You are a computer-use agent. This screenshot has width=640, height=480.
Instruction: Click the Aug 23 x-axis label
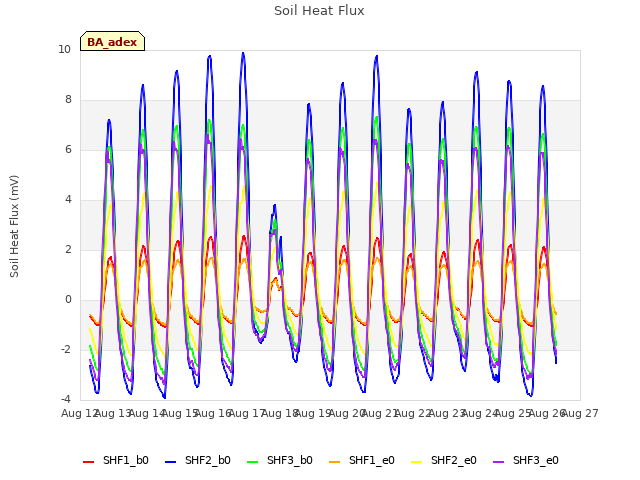[x=447, y=414]
